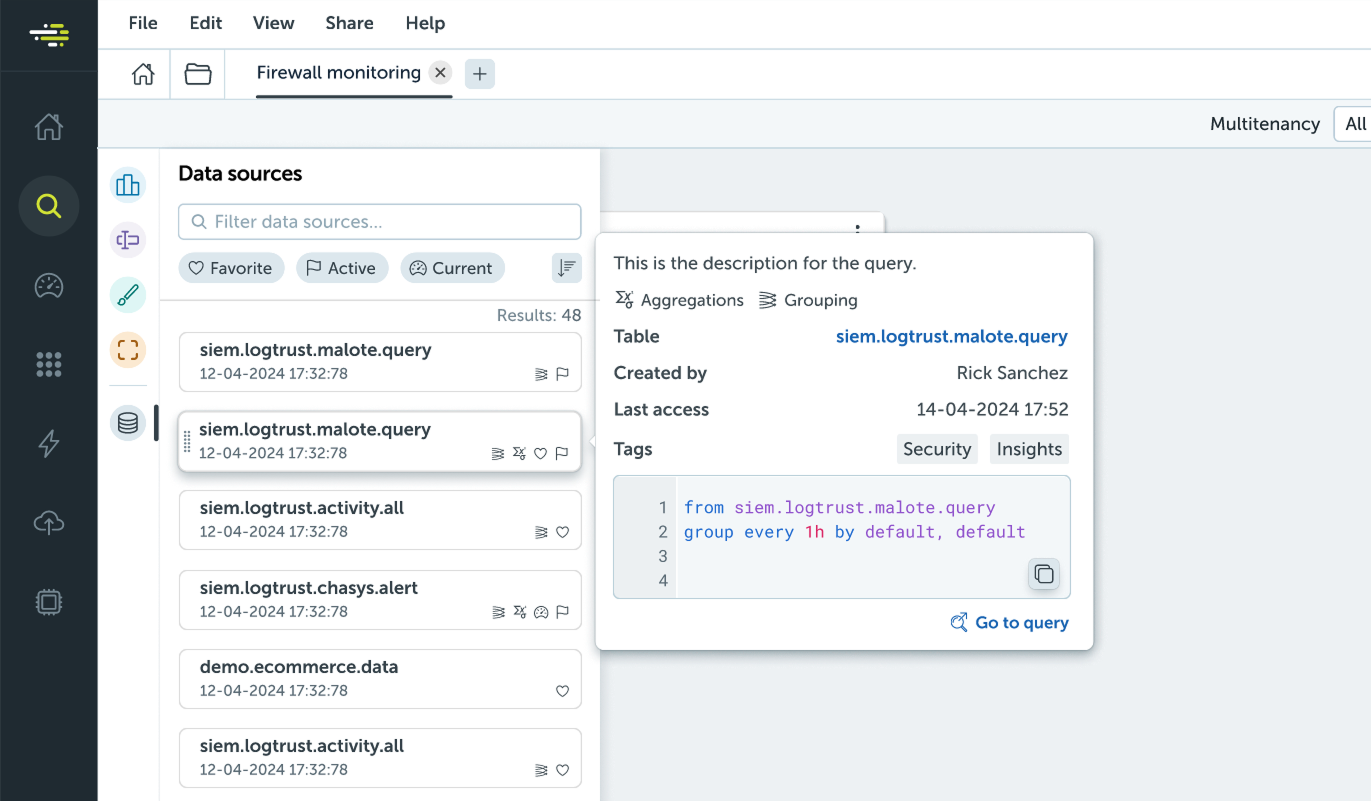
Task: Copy the query code with copy icon
Action: click(x=1043, y=574)
